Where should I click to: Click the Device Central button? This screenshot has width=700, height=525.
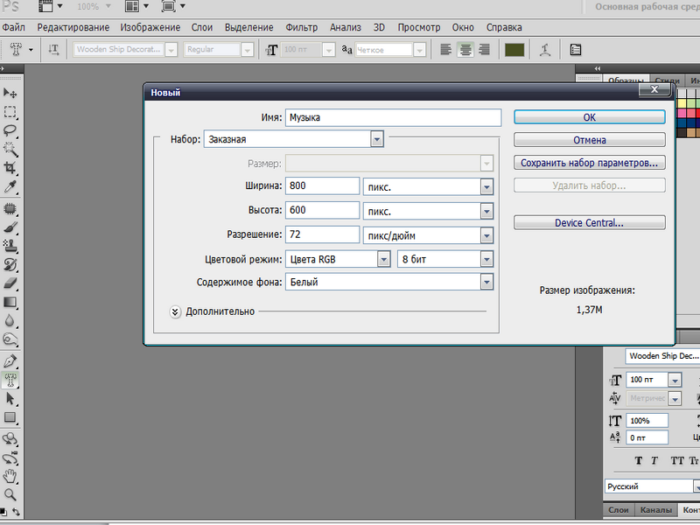(x=589, y=223)
